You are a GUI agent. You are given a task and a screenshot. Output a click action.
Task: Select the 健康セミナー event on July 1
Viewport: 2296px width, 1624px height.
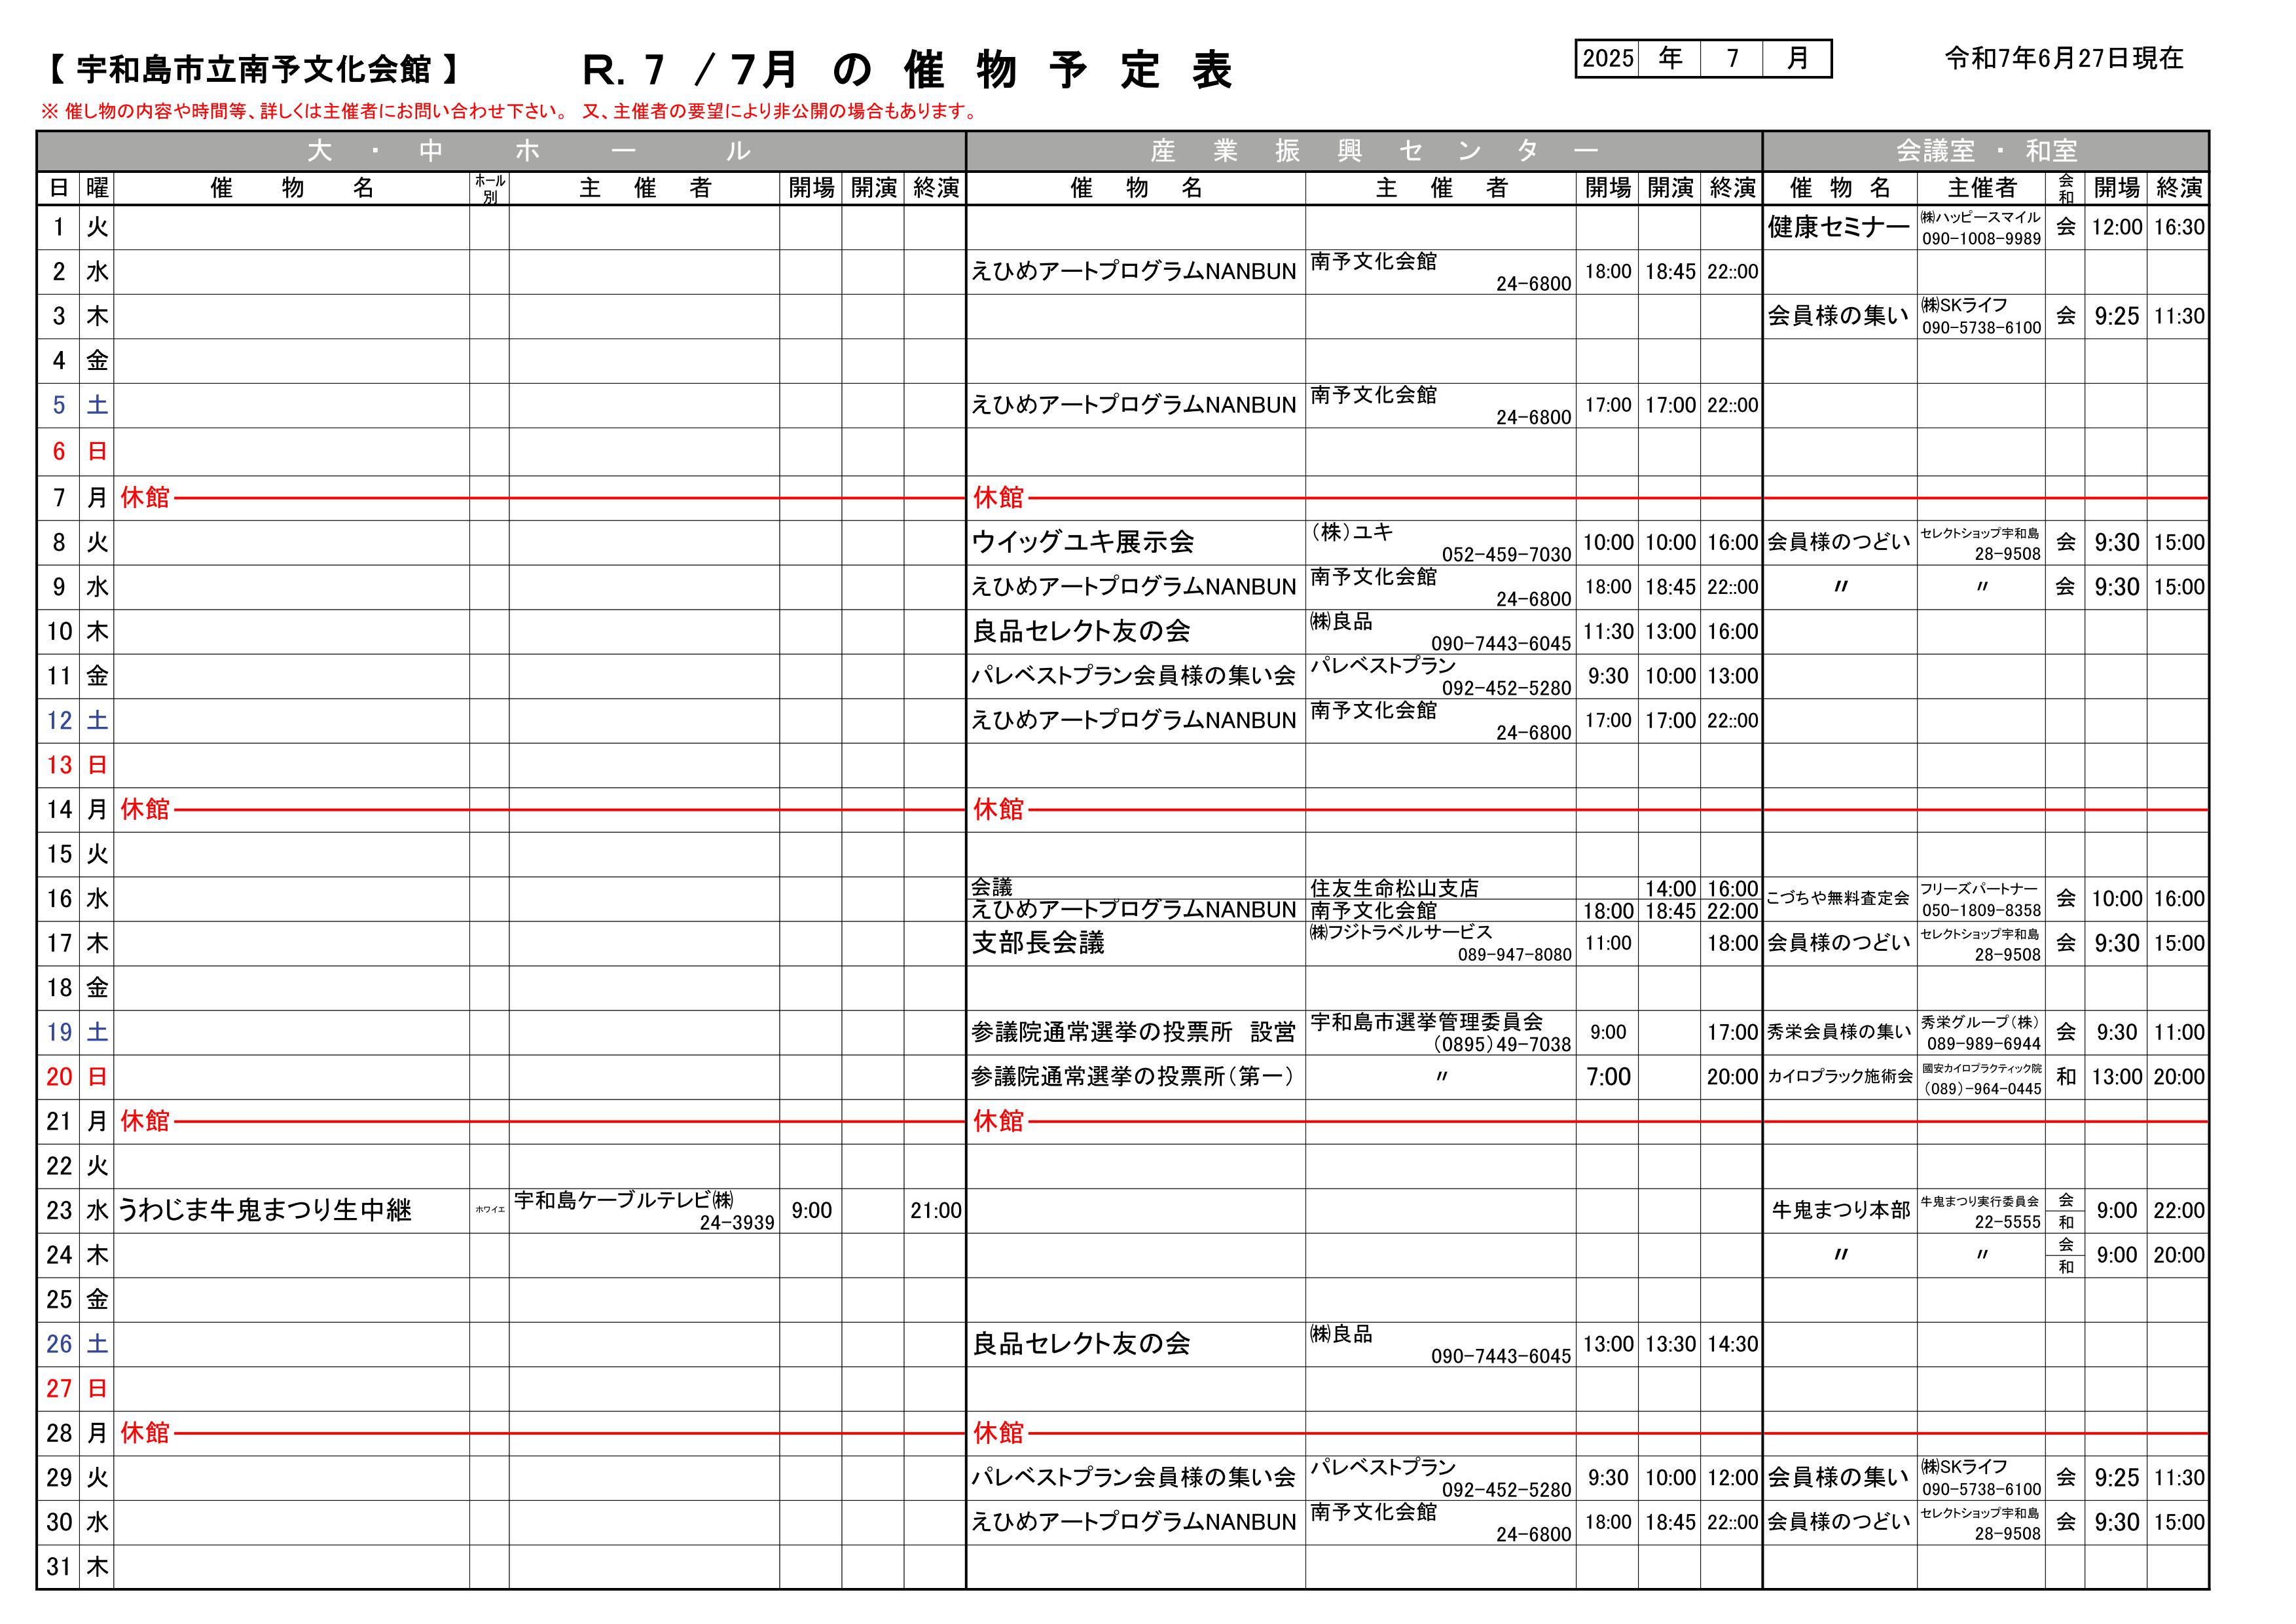[1839, 227]
